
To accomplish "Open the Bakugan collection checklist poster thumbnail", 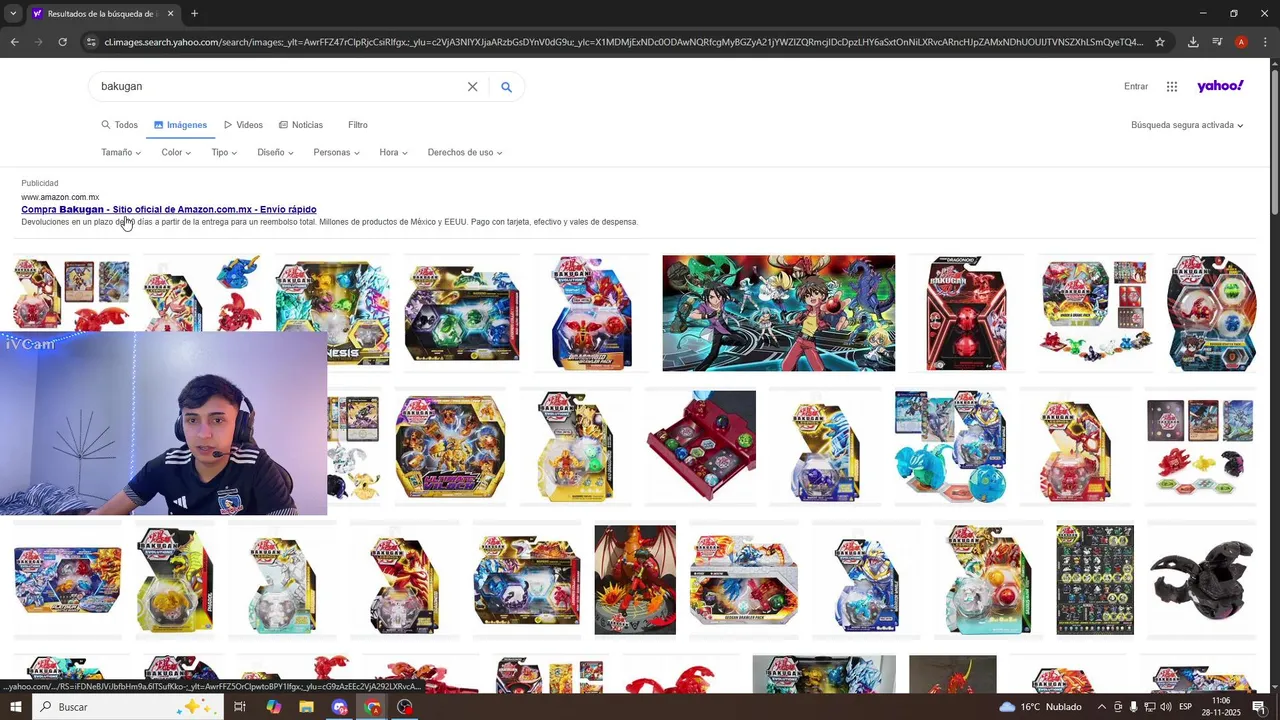I will [x=1095, y=580].
